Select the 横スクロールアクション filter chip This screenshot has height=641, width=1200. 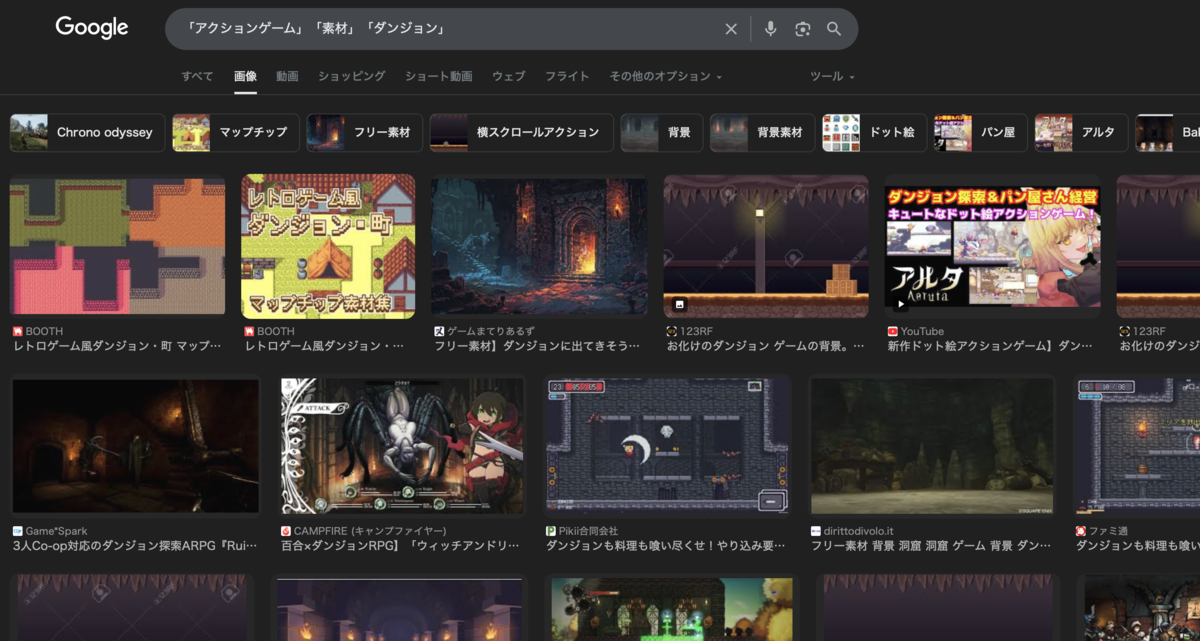521,132
